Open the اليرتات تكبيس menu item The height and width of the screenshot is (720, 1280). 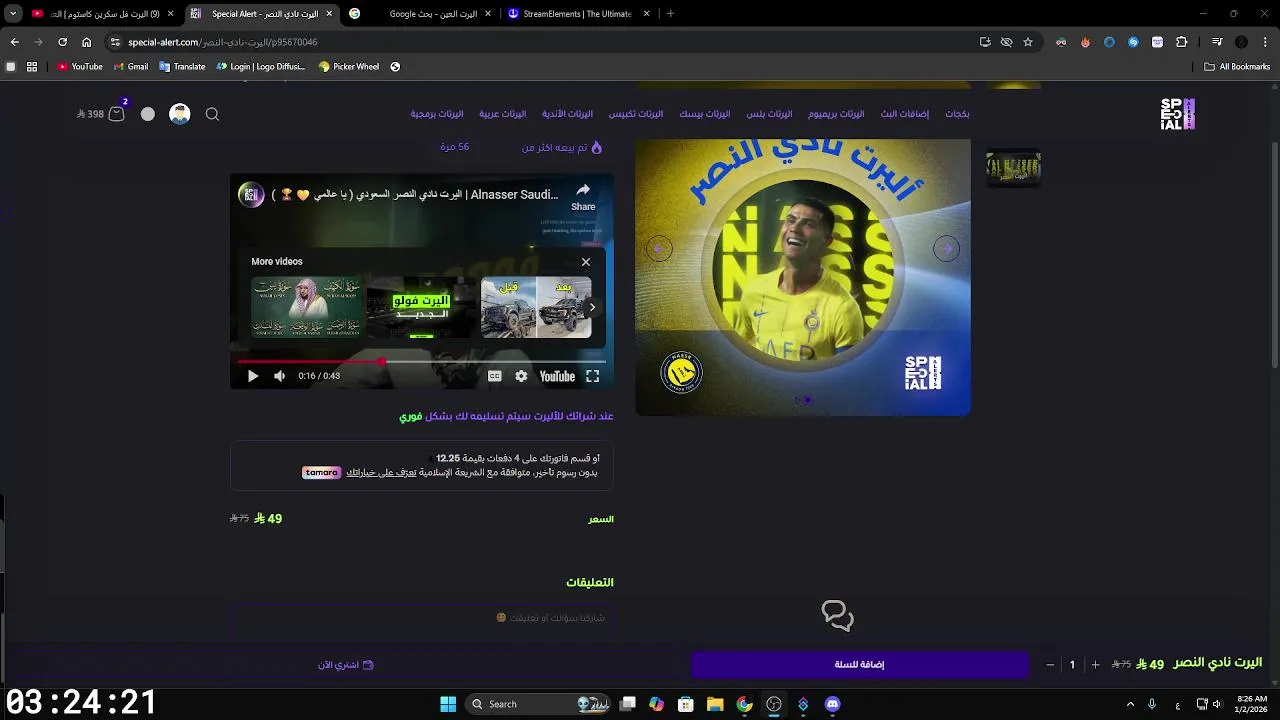pyautogui.click(x=636, y=114)
